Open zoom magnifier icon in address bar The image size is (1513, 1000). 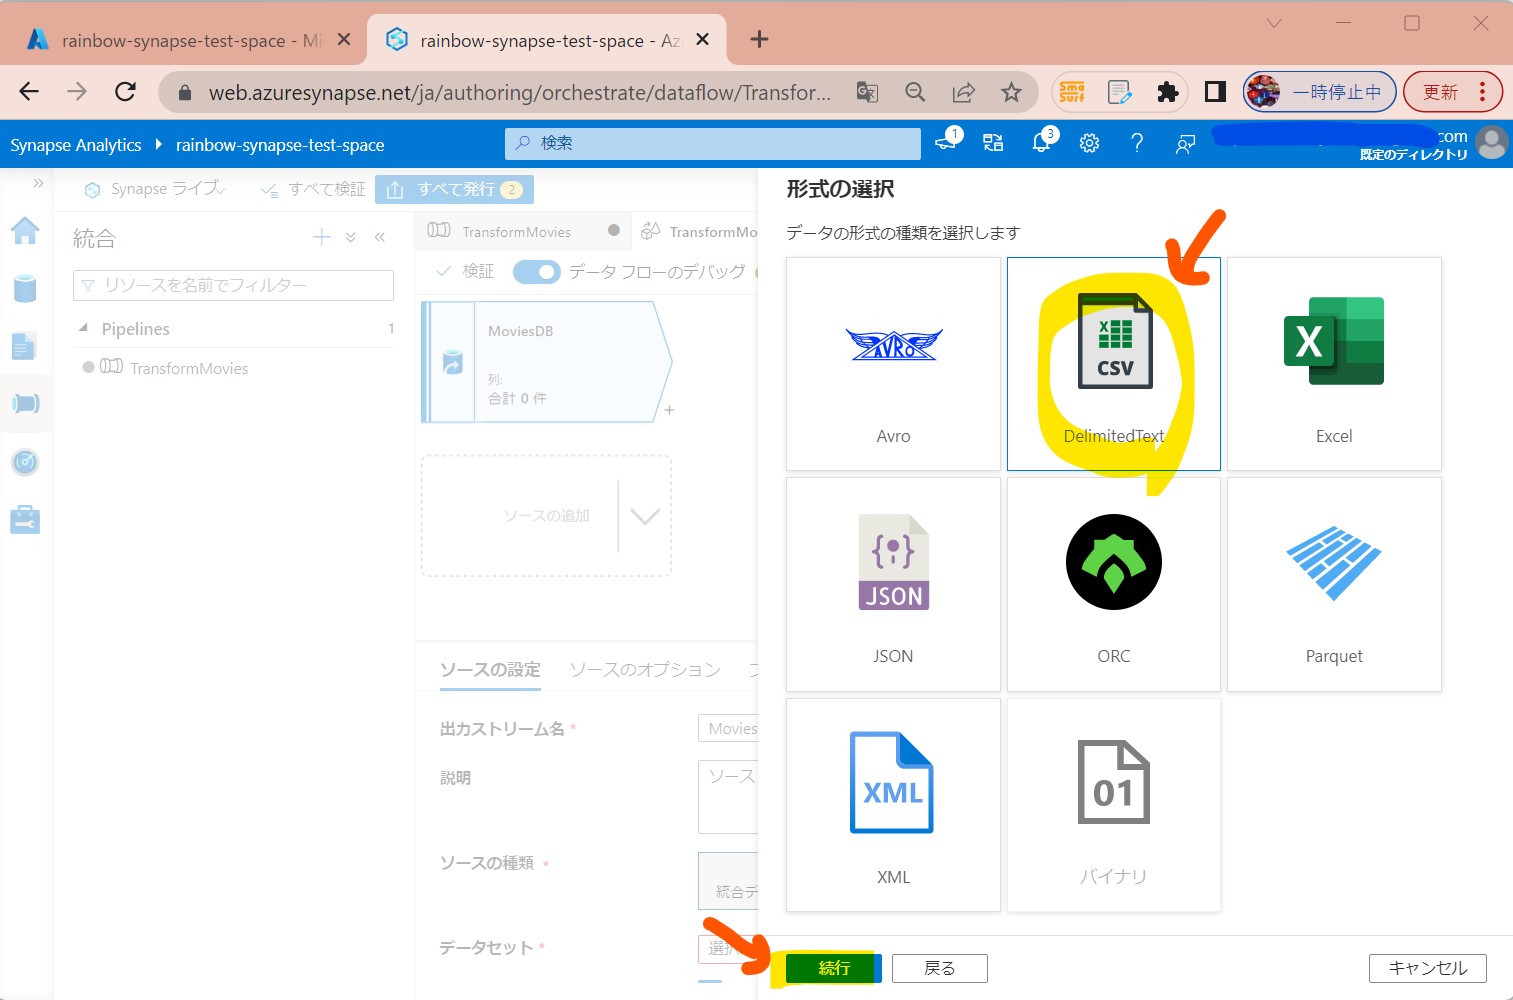pos(915,92)
